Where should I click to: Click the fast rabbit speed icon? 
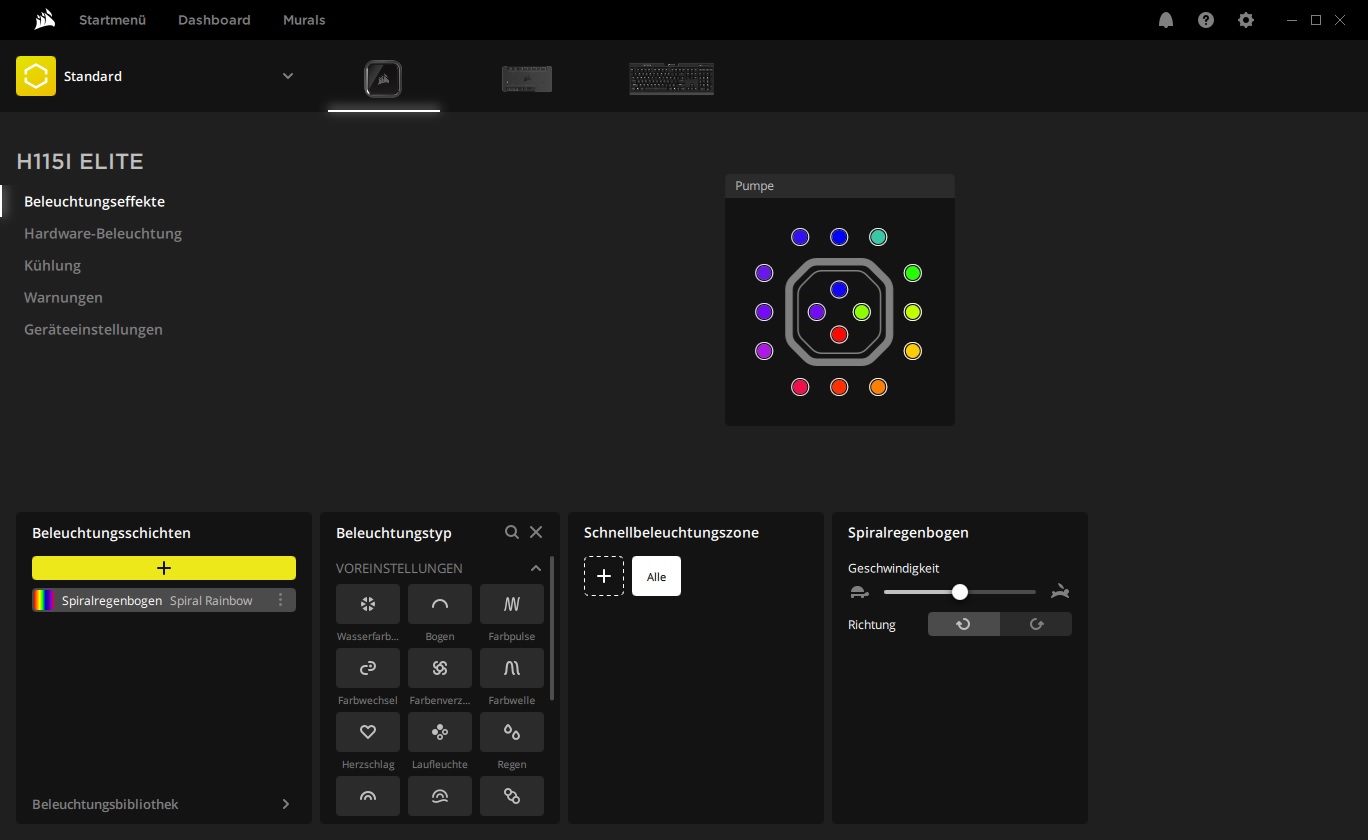coord(1060,592)
